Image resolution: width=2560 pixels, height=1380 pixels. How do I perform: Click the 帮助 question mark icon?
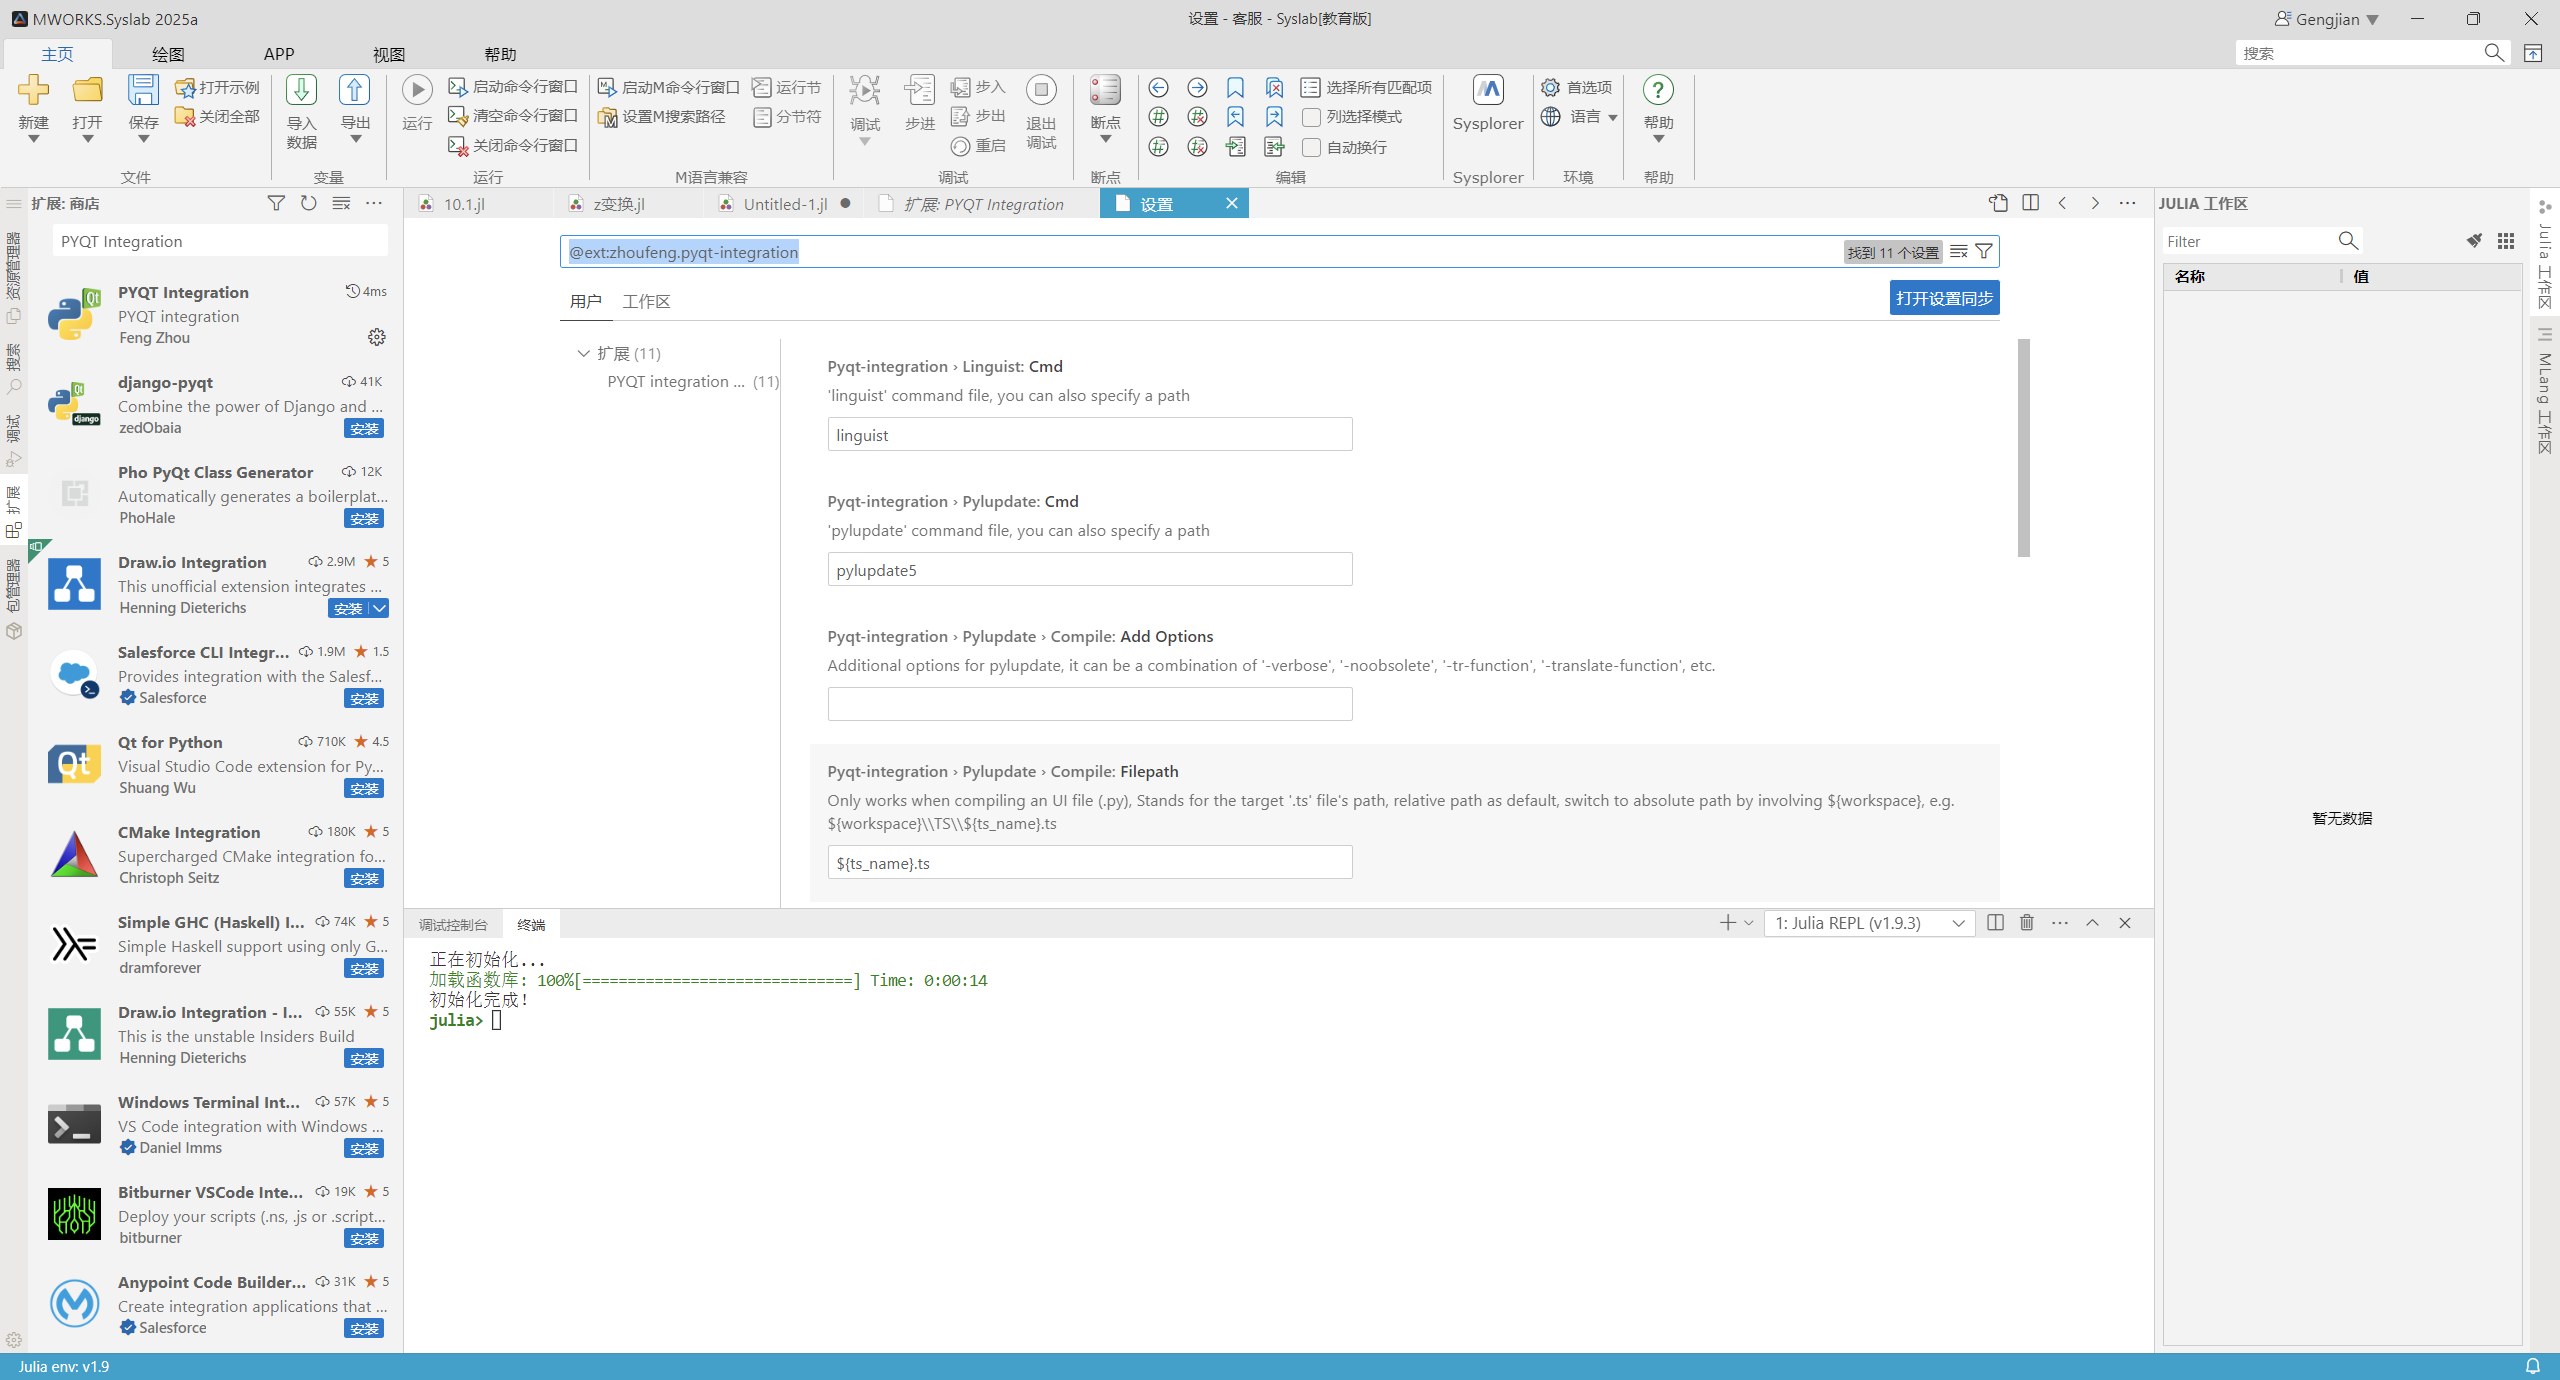coord(1658,90)
